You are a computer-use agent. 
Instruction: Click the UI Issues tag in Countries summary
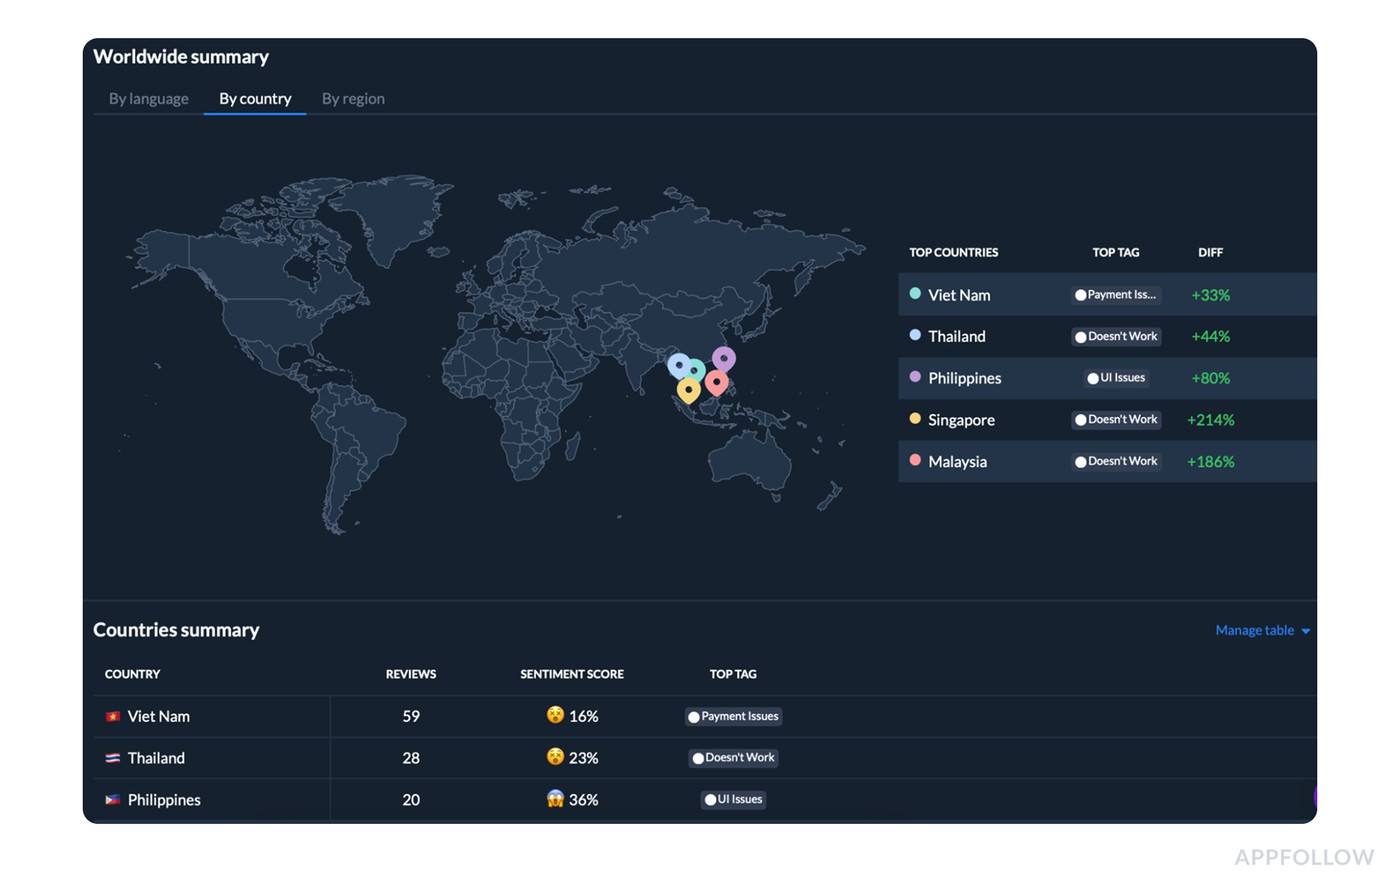pyautogui.click(x=733, y=799)
